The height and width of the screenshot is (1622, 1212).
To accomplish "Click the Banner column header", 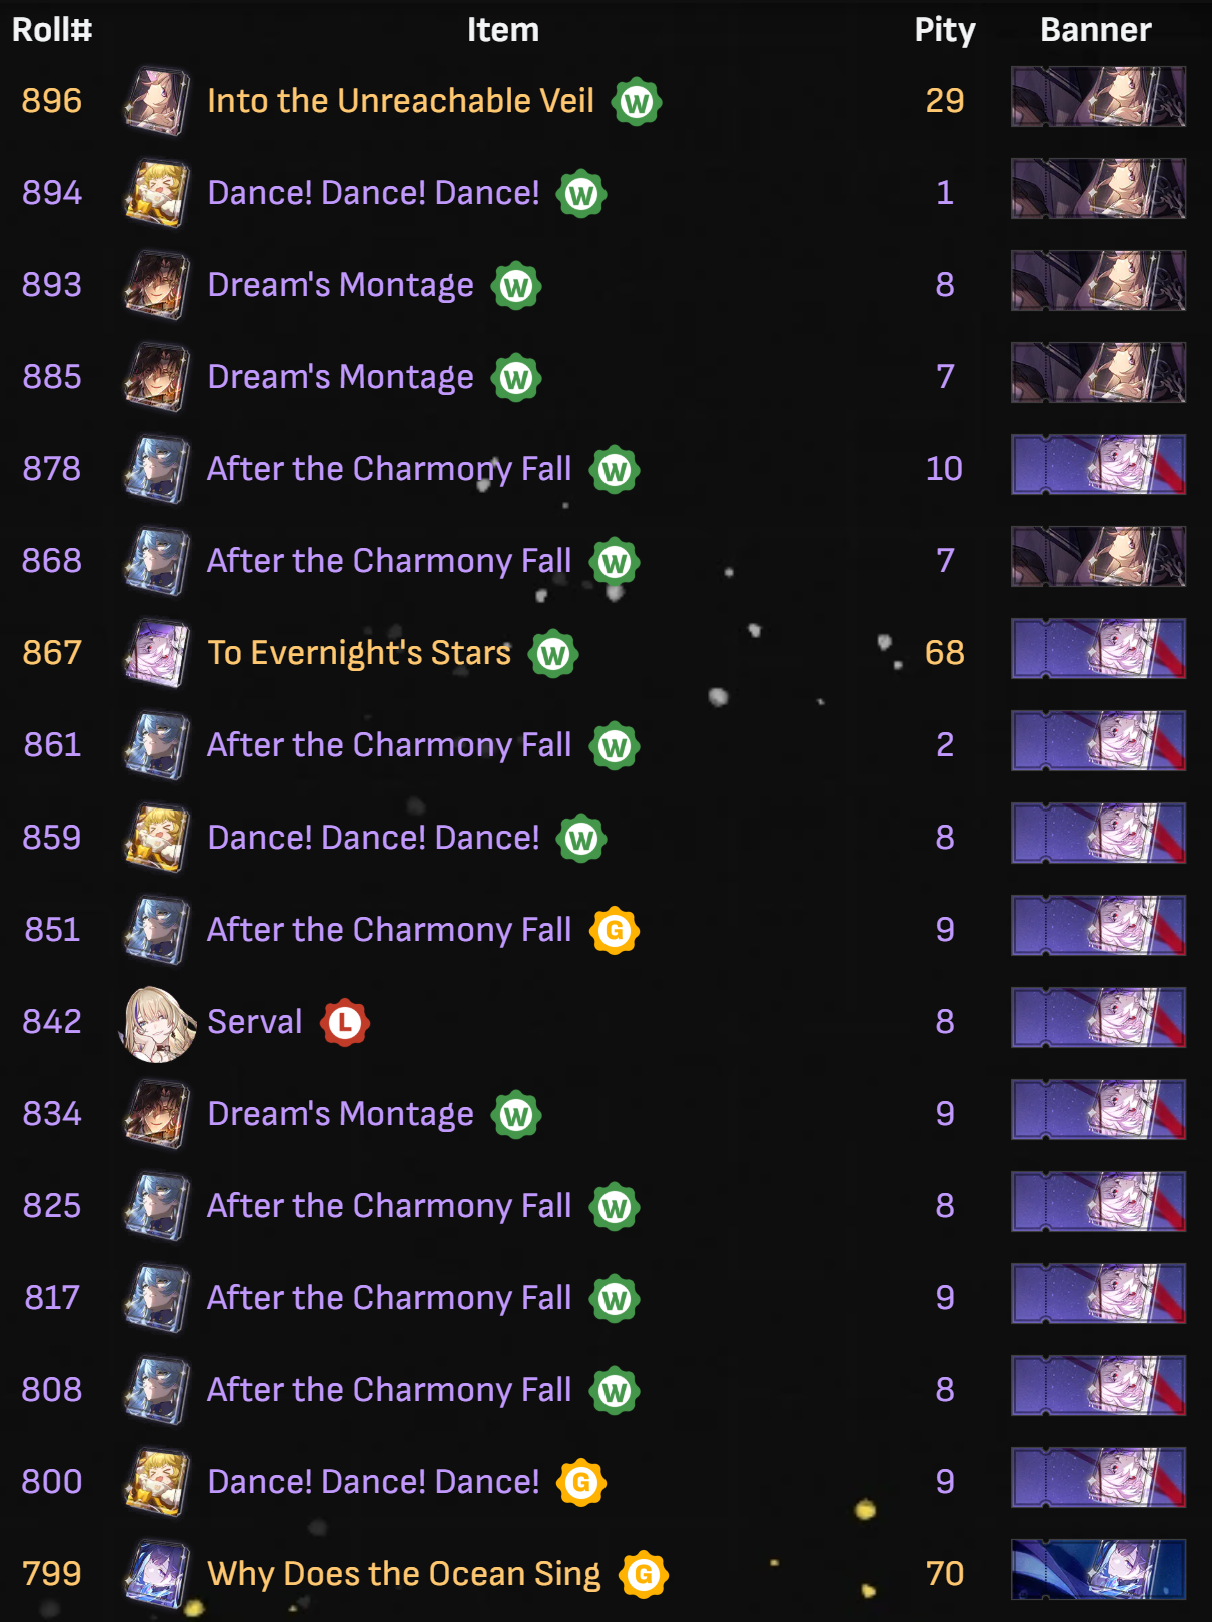I will click(x=1096, y=30).
